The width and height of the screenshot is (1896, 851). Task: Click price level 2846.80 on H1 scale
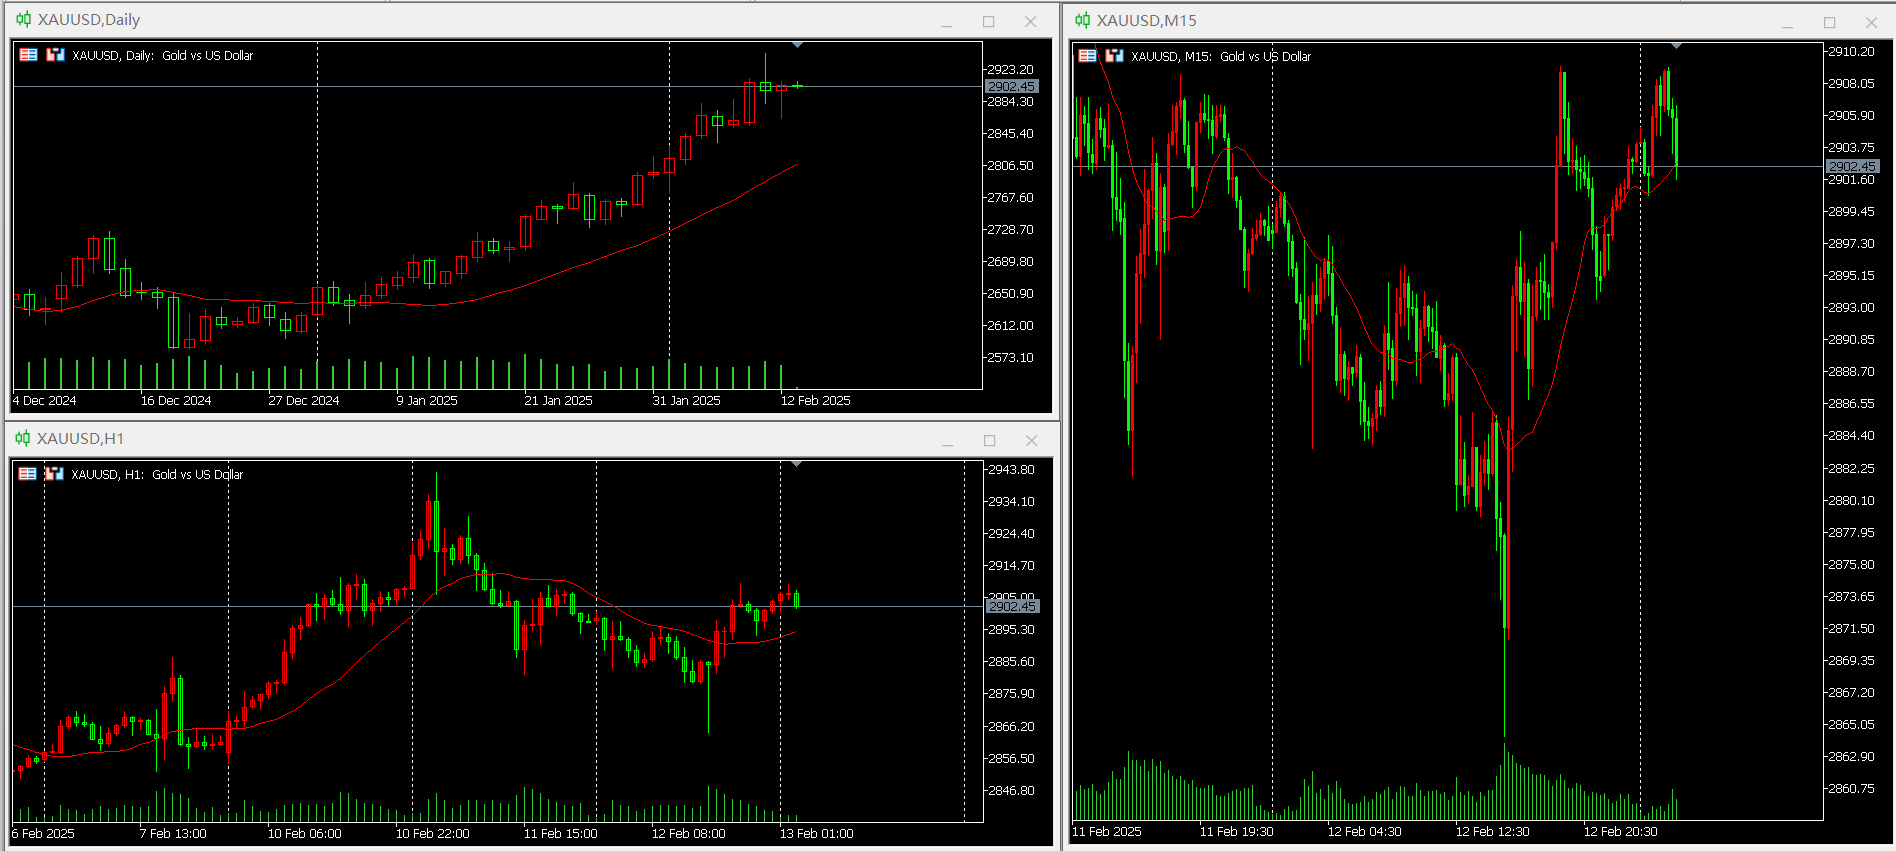click(1012, 791)
